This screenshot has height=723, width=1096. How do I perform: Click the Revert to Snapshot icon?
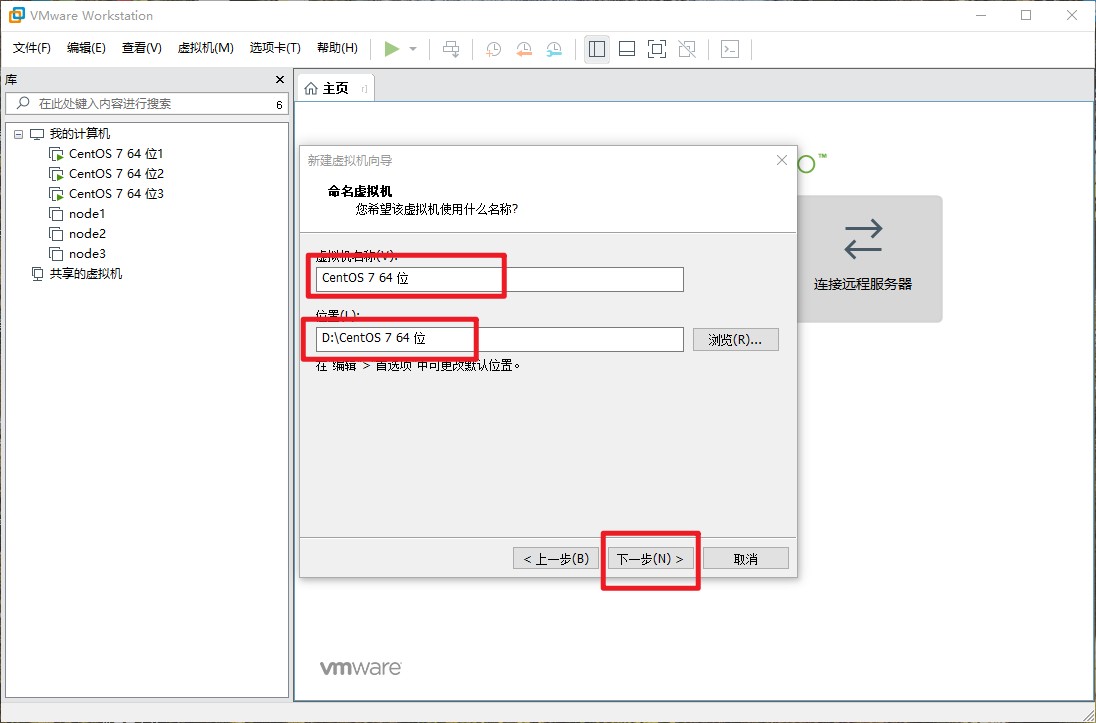click(x=524, y=49)
